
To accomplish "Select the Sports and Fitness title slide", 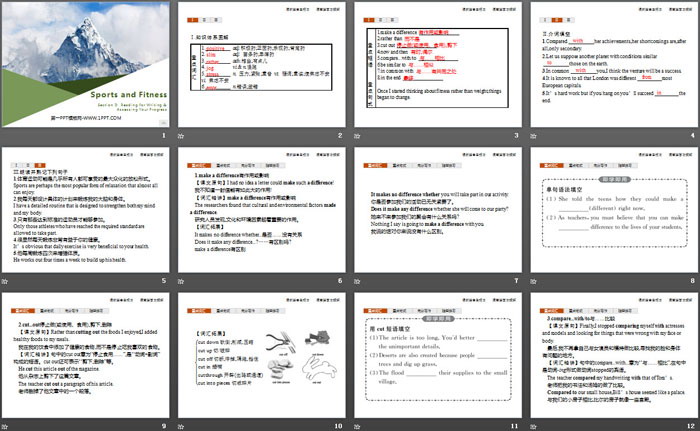I will pos(85,69).
